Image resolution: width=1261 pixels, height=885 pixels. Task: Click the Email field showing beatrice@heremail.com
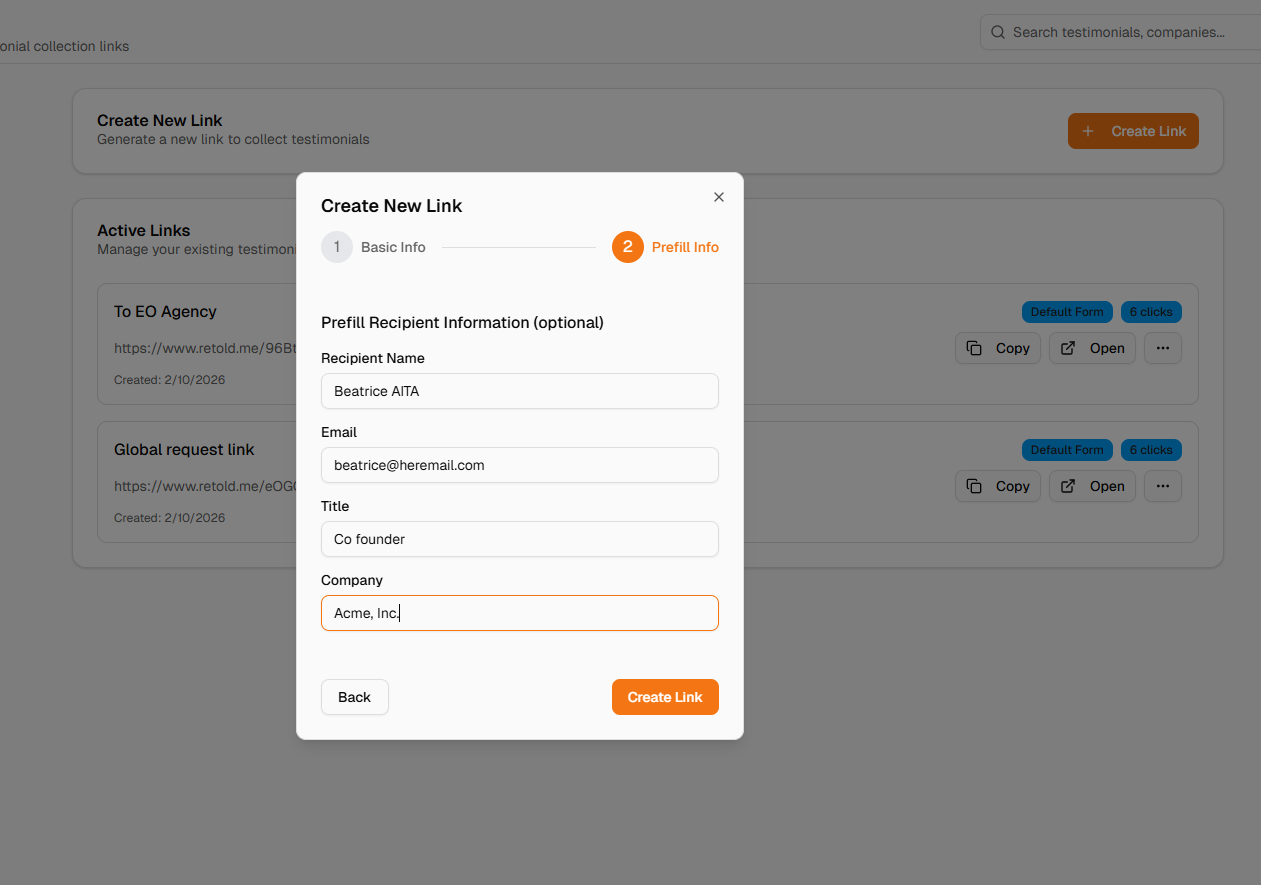click(x=519, y=465)
